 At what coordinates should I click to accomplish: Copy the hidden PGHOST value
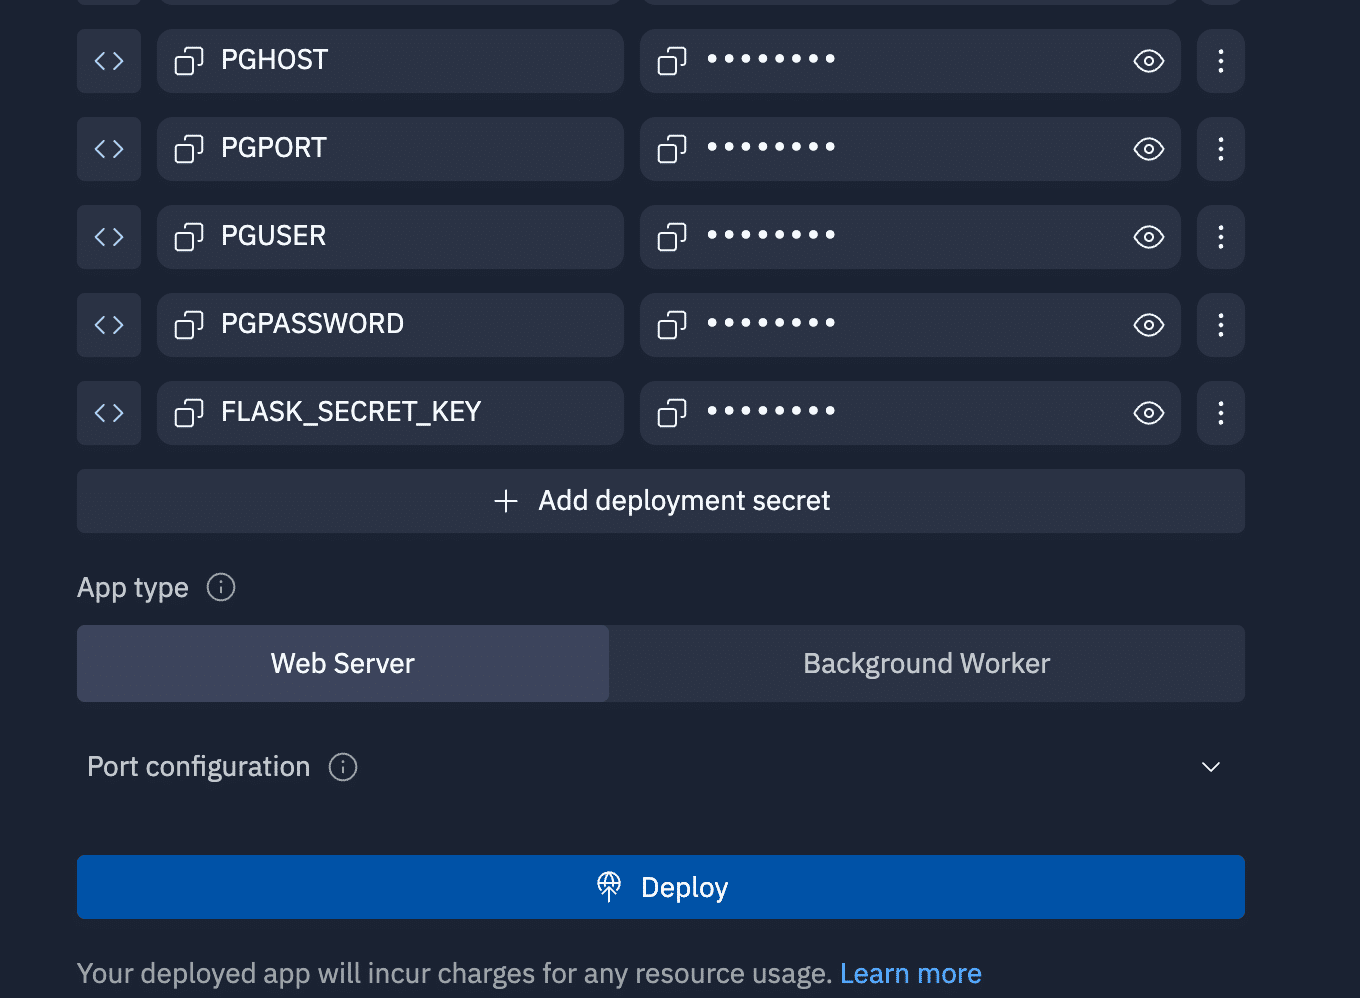tap(671, 61)
